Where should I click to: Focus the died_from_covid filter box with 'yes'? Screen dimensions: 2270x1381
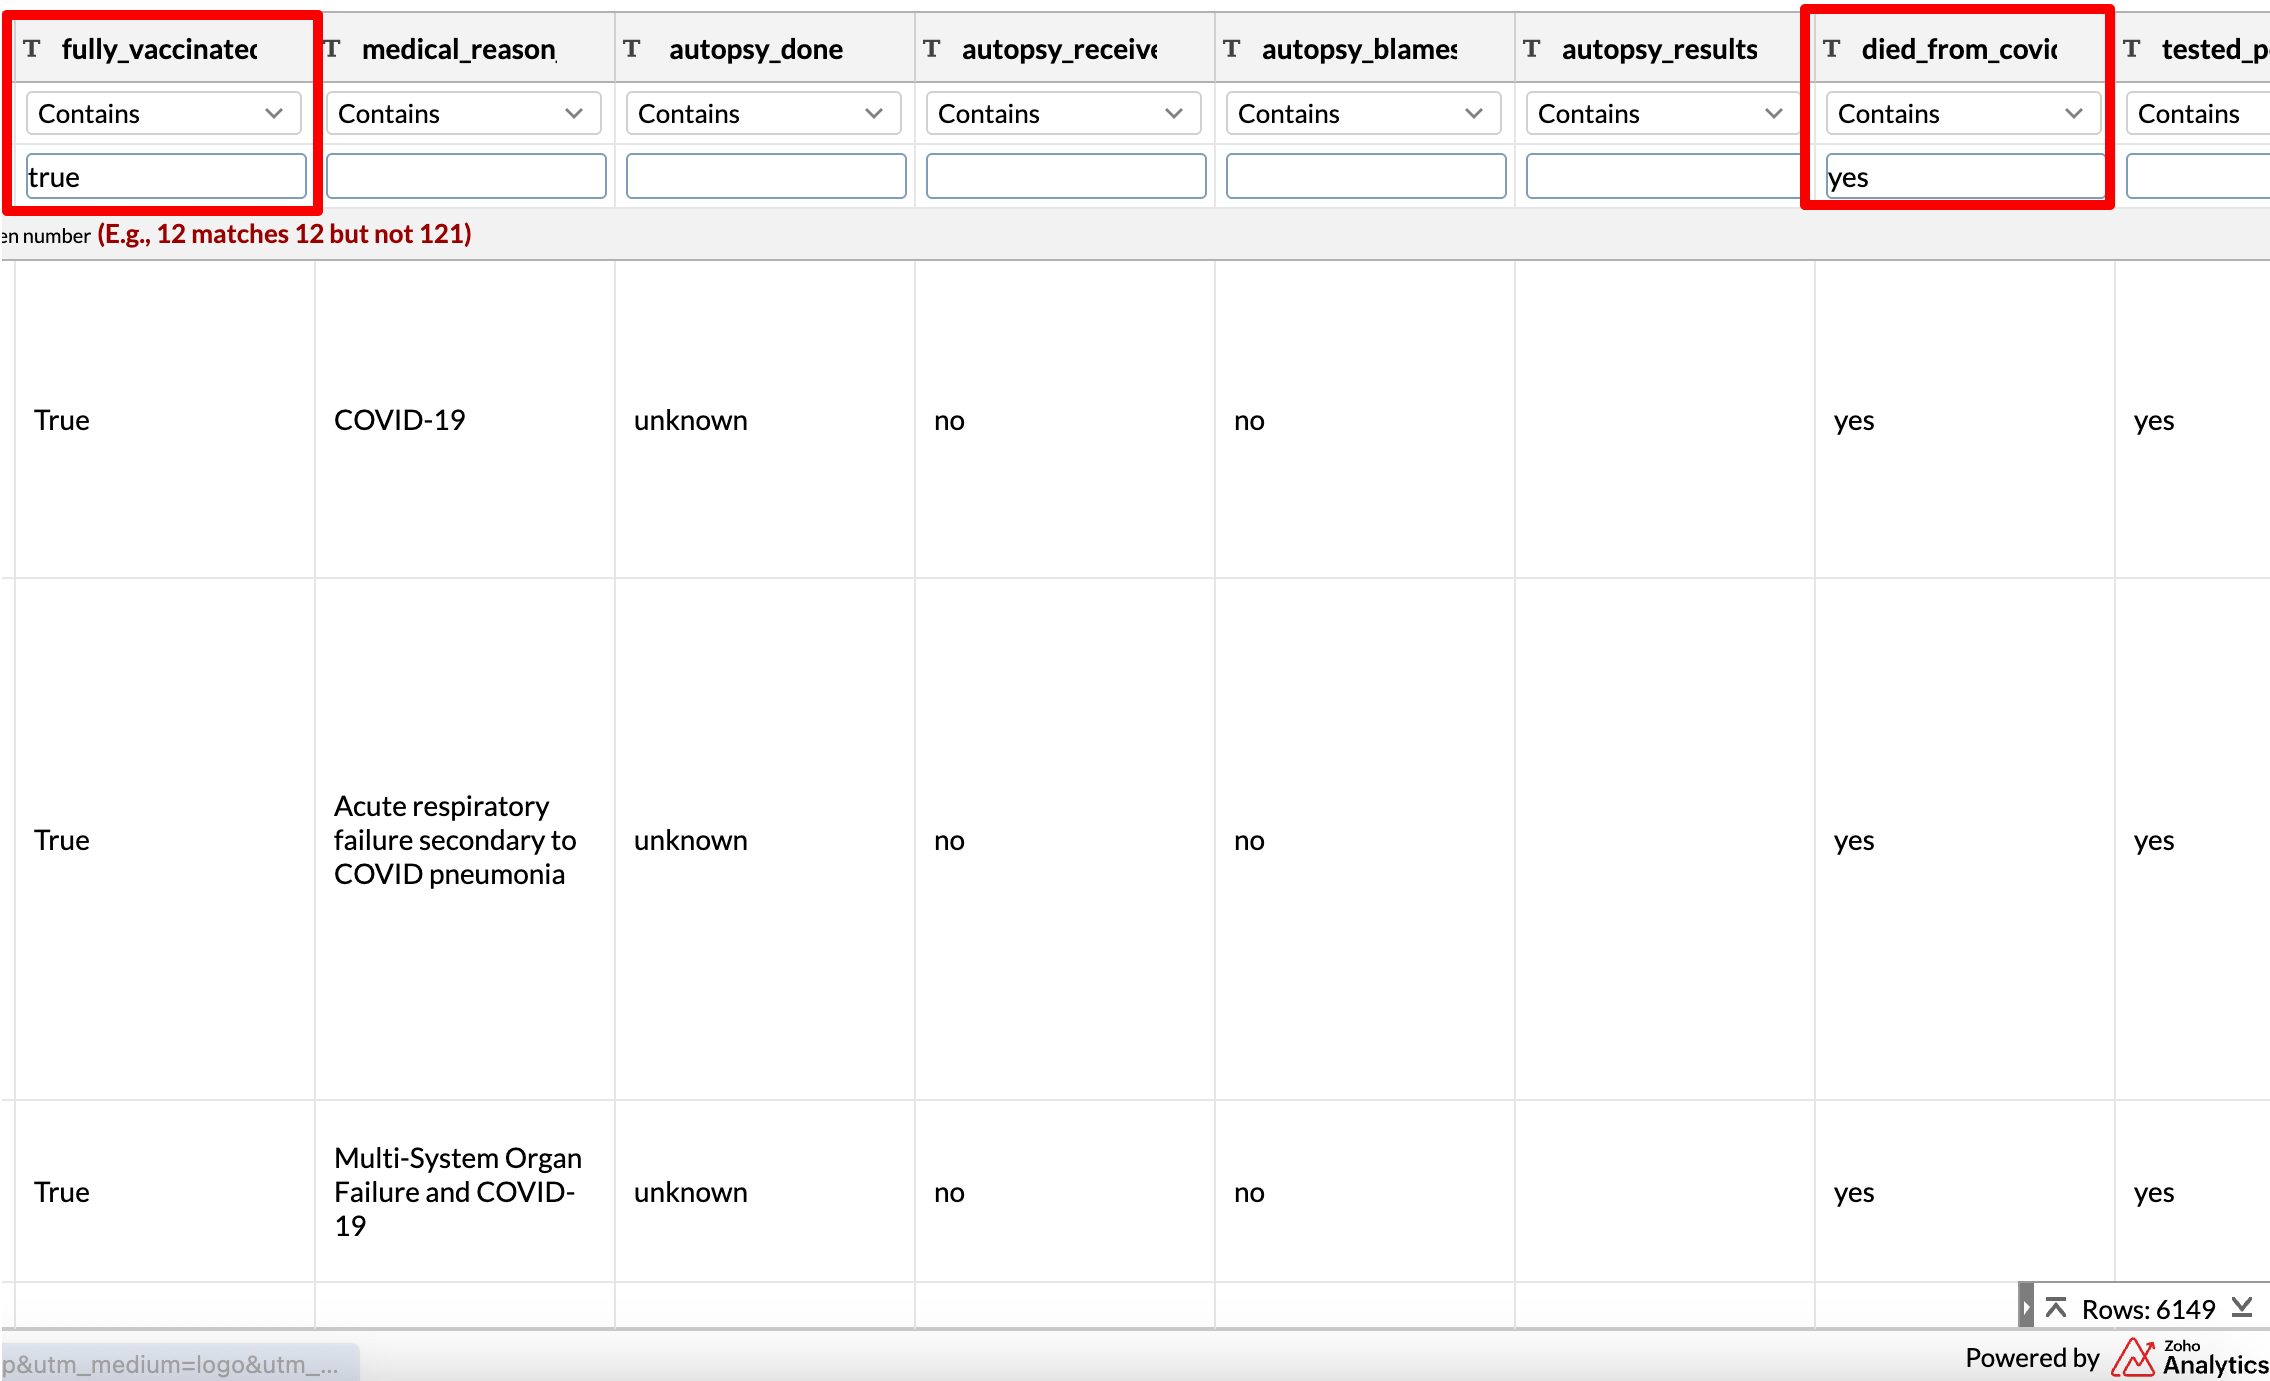point(1964,177)
